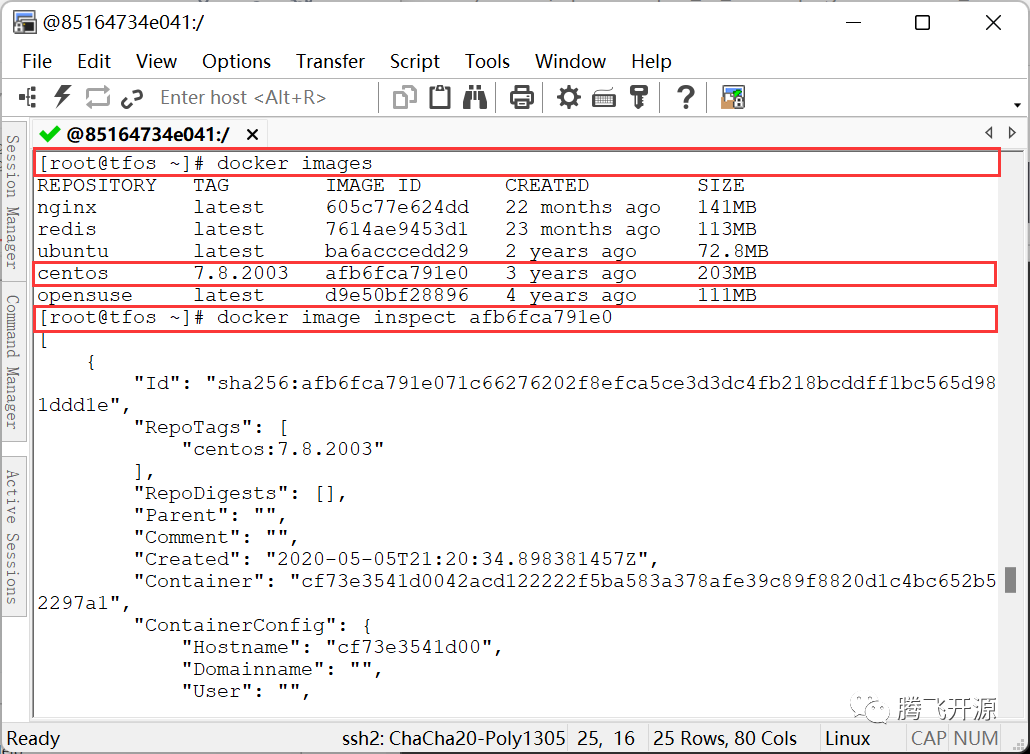Click the redis repository name
The image size is (1030, 754).
tap(67, 229)
